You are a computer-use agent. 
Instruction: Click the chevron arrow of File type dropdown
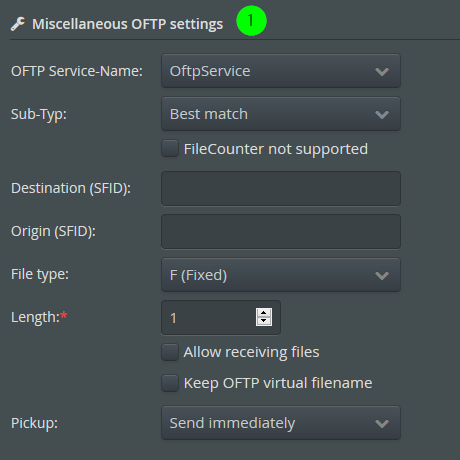(x=382, y=275)
